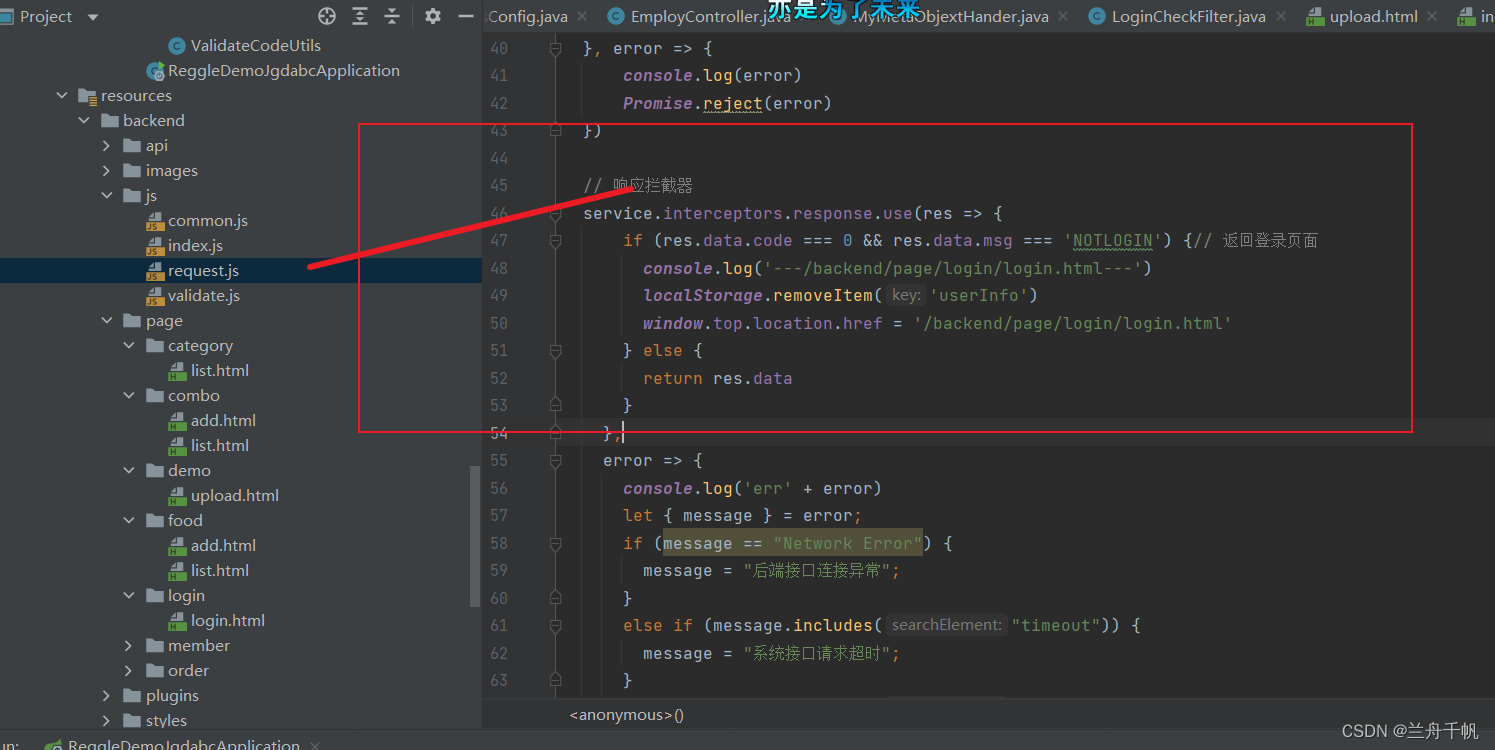Click 'userInfo' argument on line 49
Screen dimensions: 1495x750
(x=979, y=296)
